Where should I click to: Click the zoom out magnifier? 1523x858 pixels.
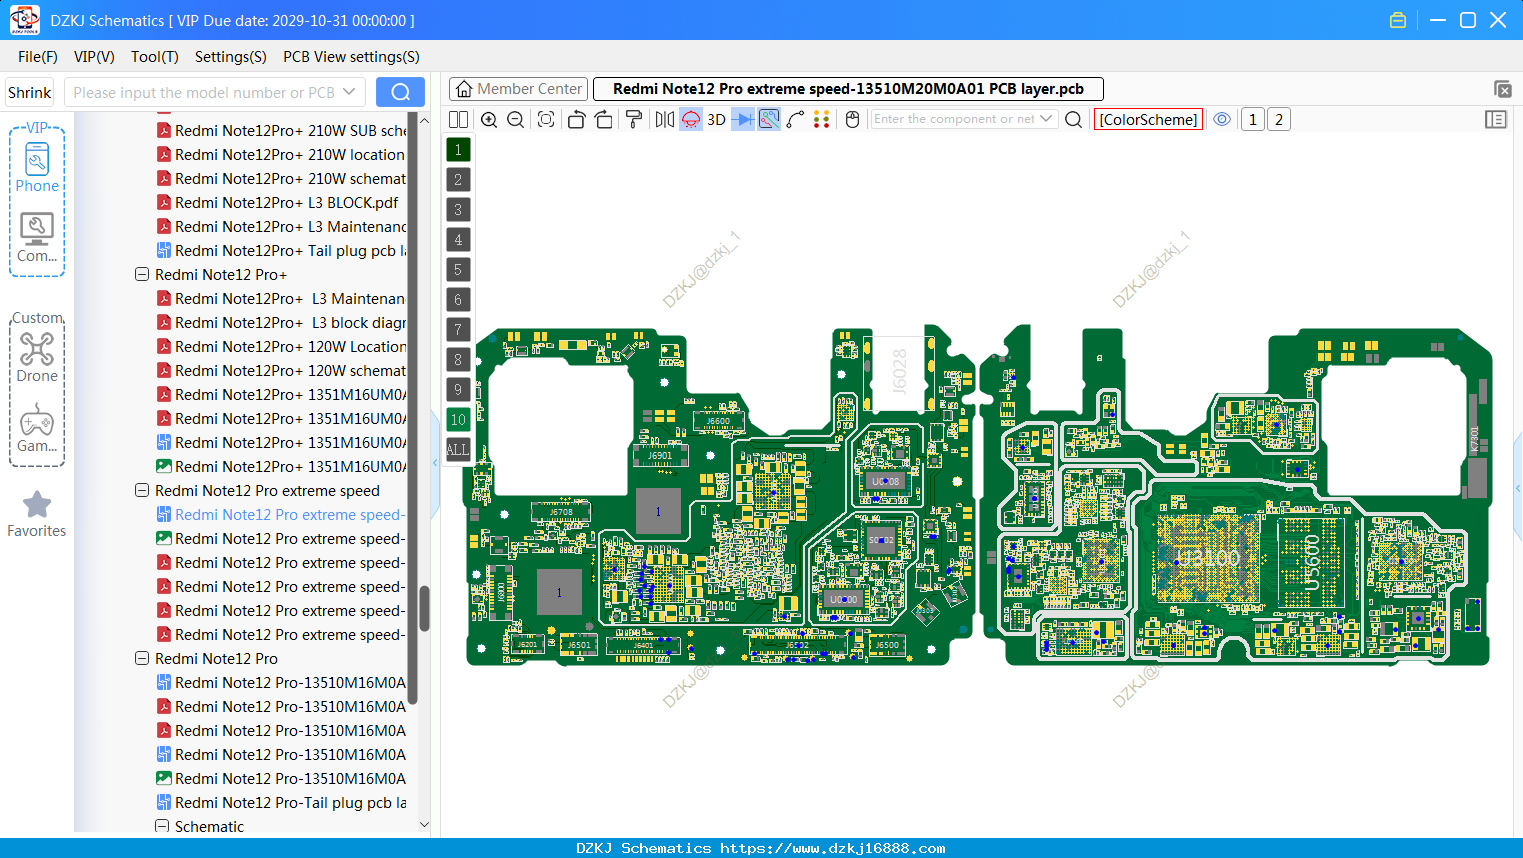[x=516, y=119]
